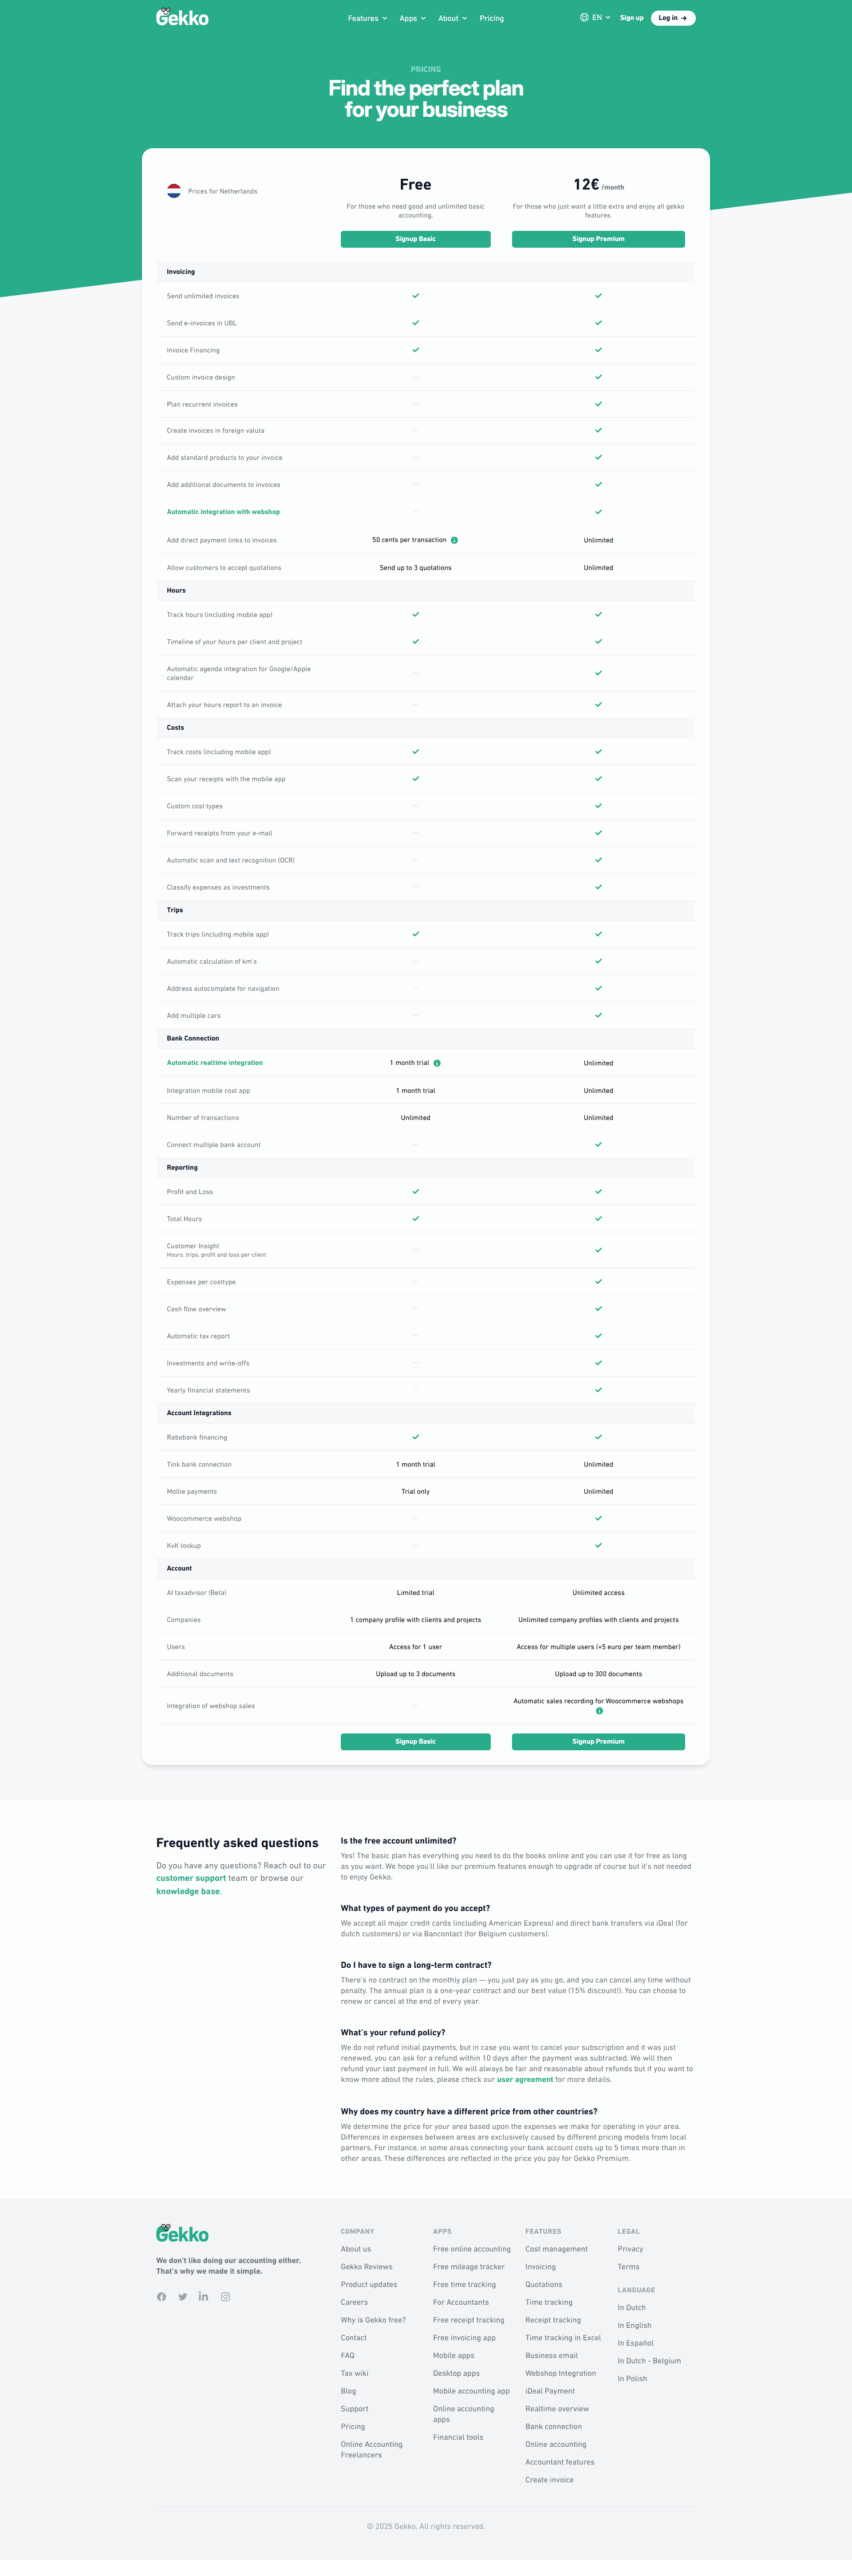Click the Gekko logo in the header
The height and width of the screenshot is (2560, 852).
[182, 17]
